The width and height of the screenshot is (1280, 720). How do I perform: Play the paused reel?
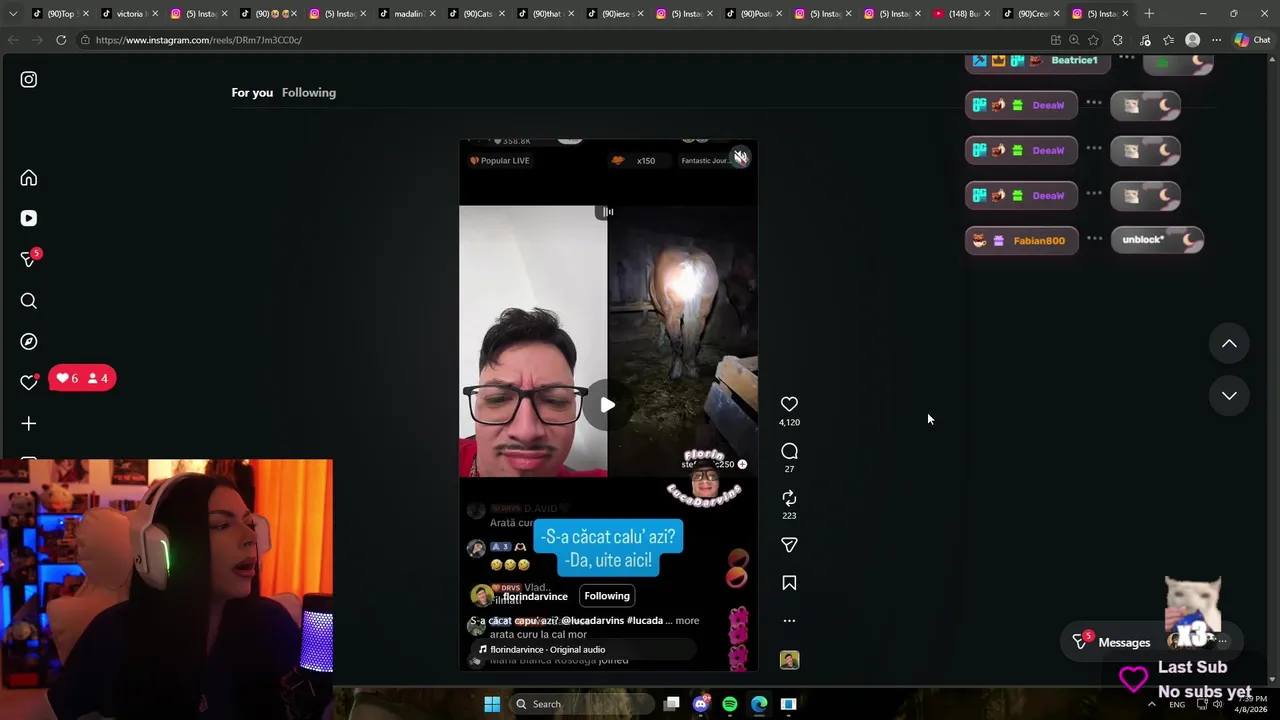click(607, 405)
